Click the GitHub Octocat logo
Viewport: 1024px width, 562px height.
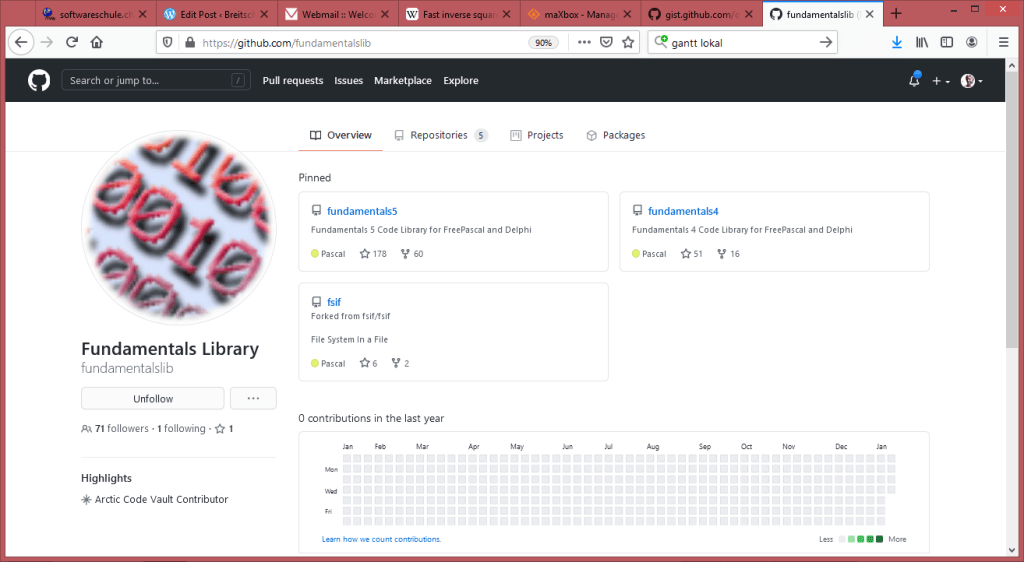coord(39,81)
